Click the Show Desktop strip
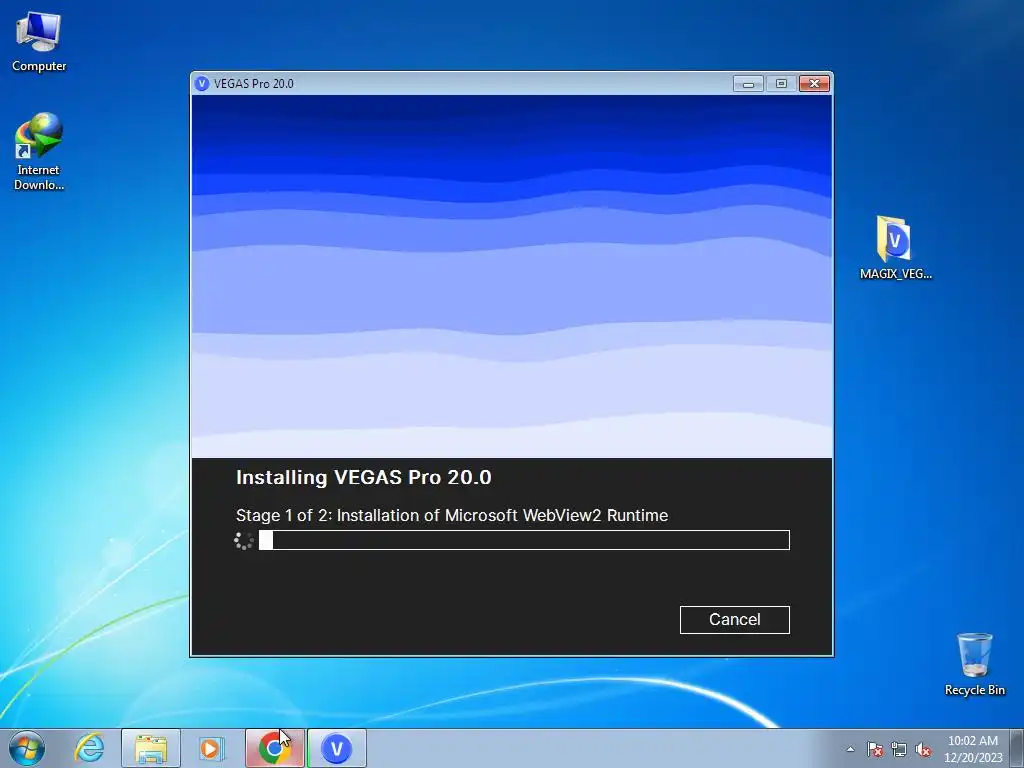The image size is (1024, 768). 1017,748
